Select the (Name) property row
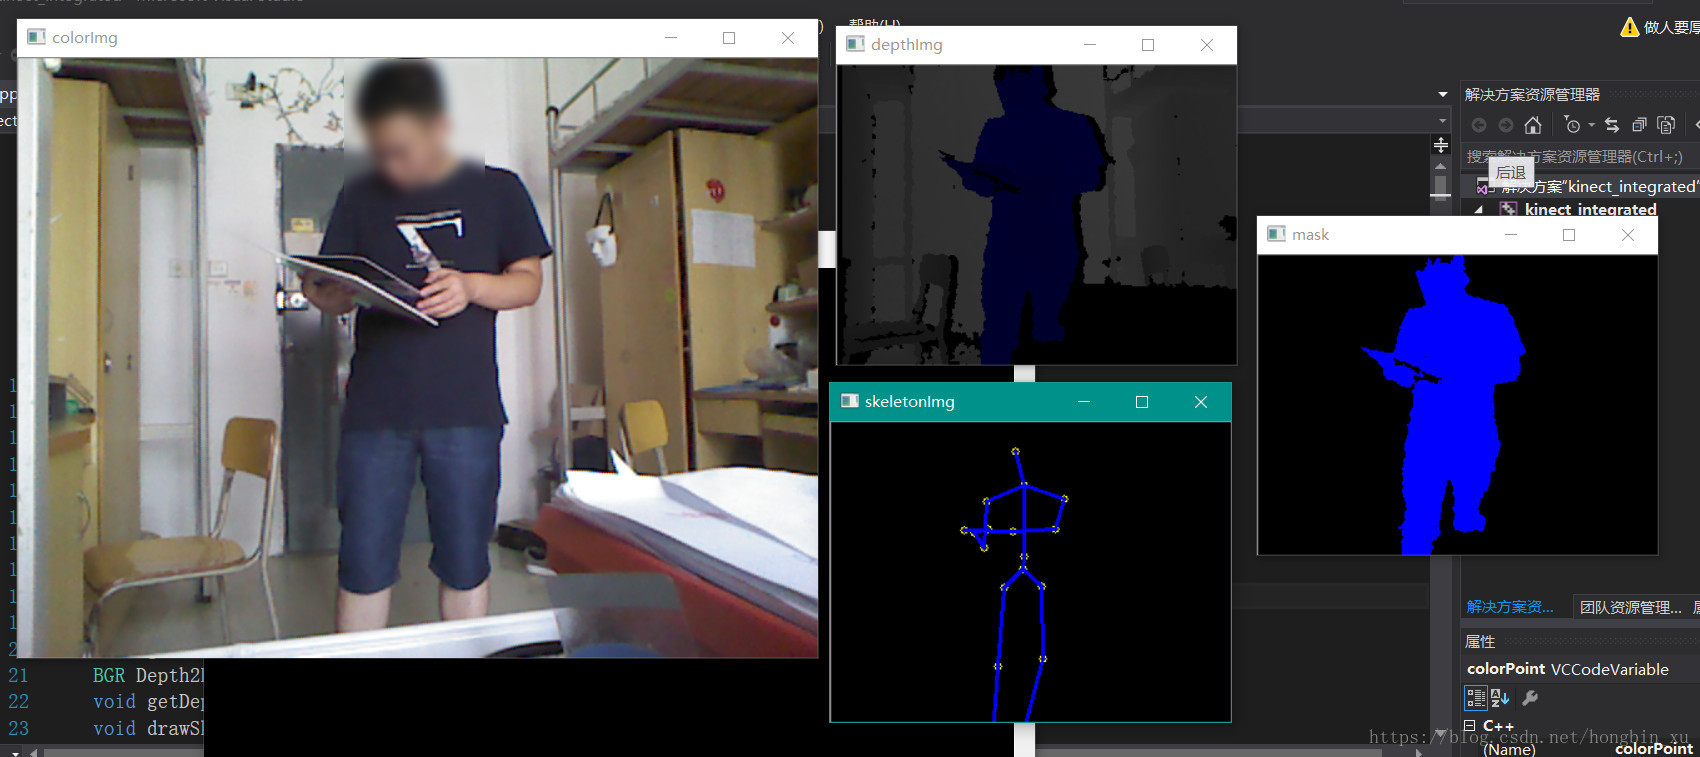The image size is (1700, 757). coord(1580,748)
